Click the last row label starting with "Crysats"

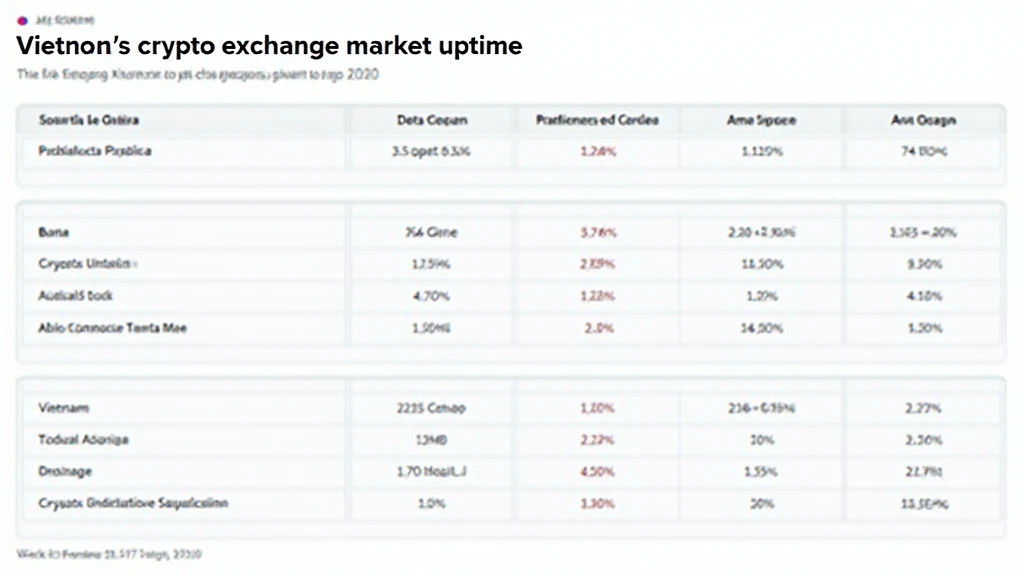pos(133,503)
